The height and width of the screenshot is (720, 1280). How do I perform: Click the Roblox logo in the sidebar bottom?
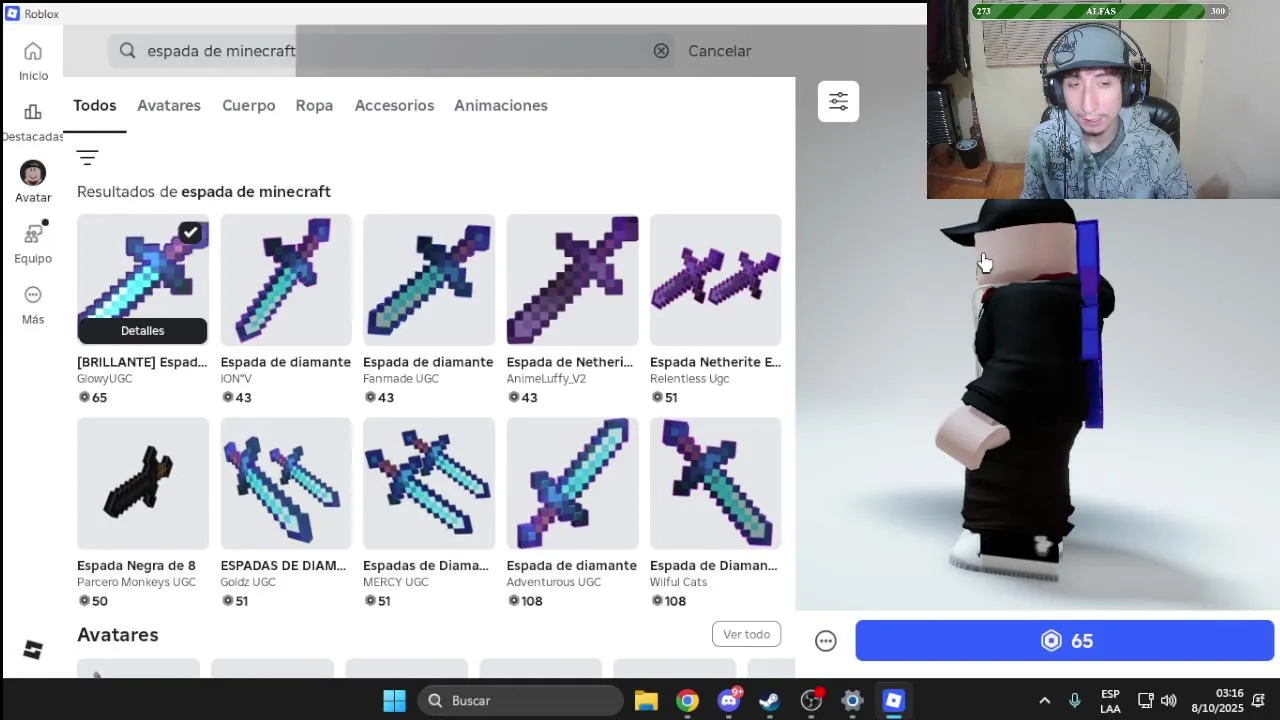(33, 650)
